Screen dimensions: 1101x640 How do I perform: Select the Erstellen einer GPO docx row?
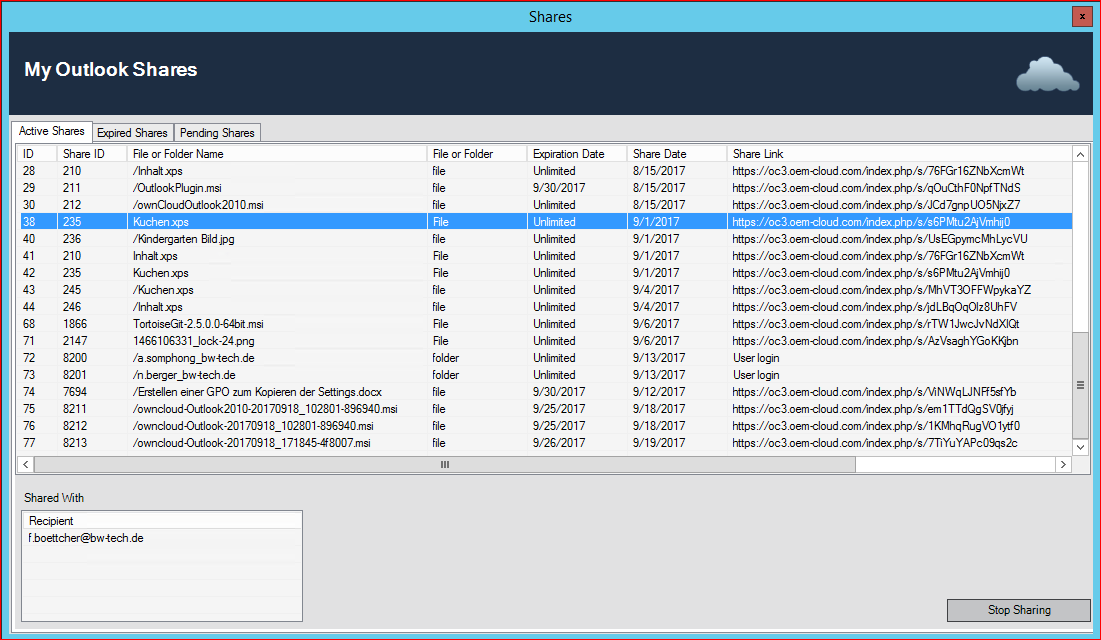[x=545, y=391]
